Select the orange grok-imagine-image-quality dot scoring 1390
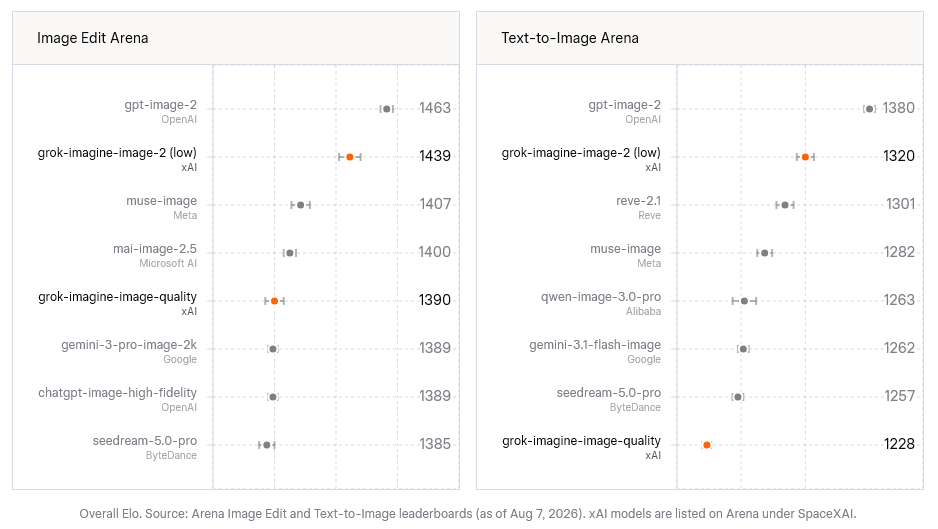Viewport: 938px width, 529px height. [275, 300]
